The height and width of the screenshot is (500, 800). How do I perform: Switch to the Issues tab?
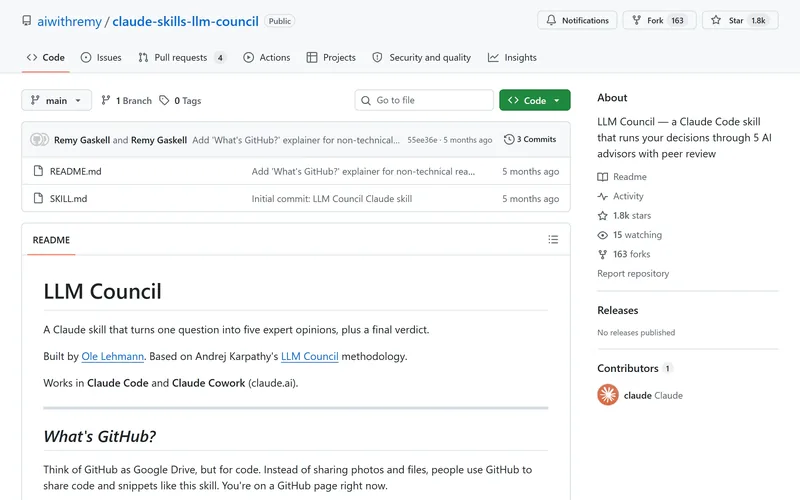pos(101,58)
